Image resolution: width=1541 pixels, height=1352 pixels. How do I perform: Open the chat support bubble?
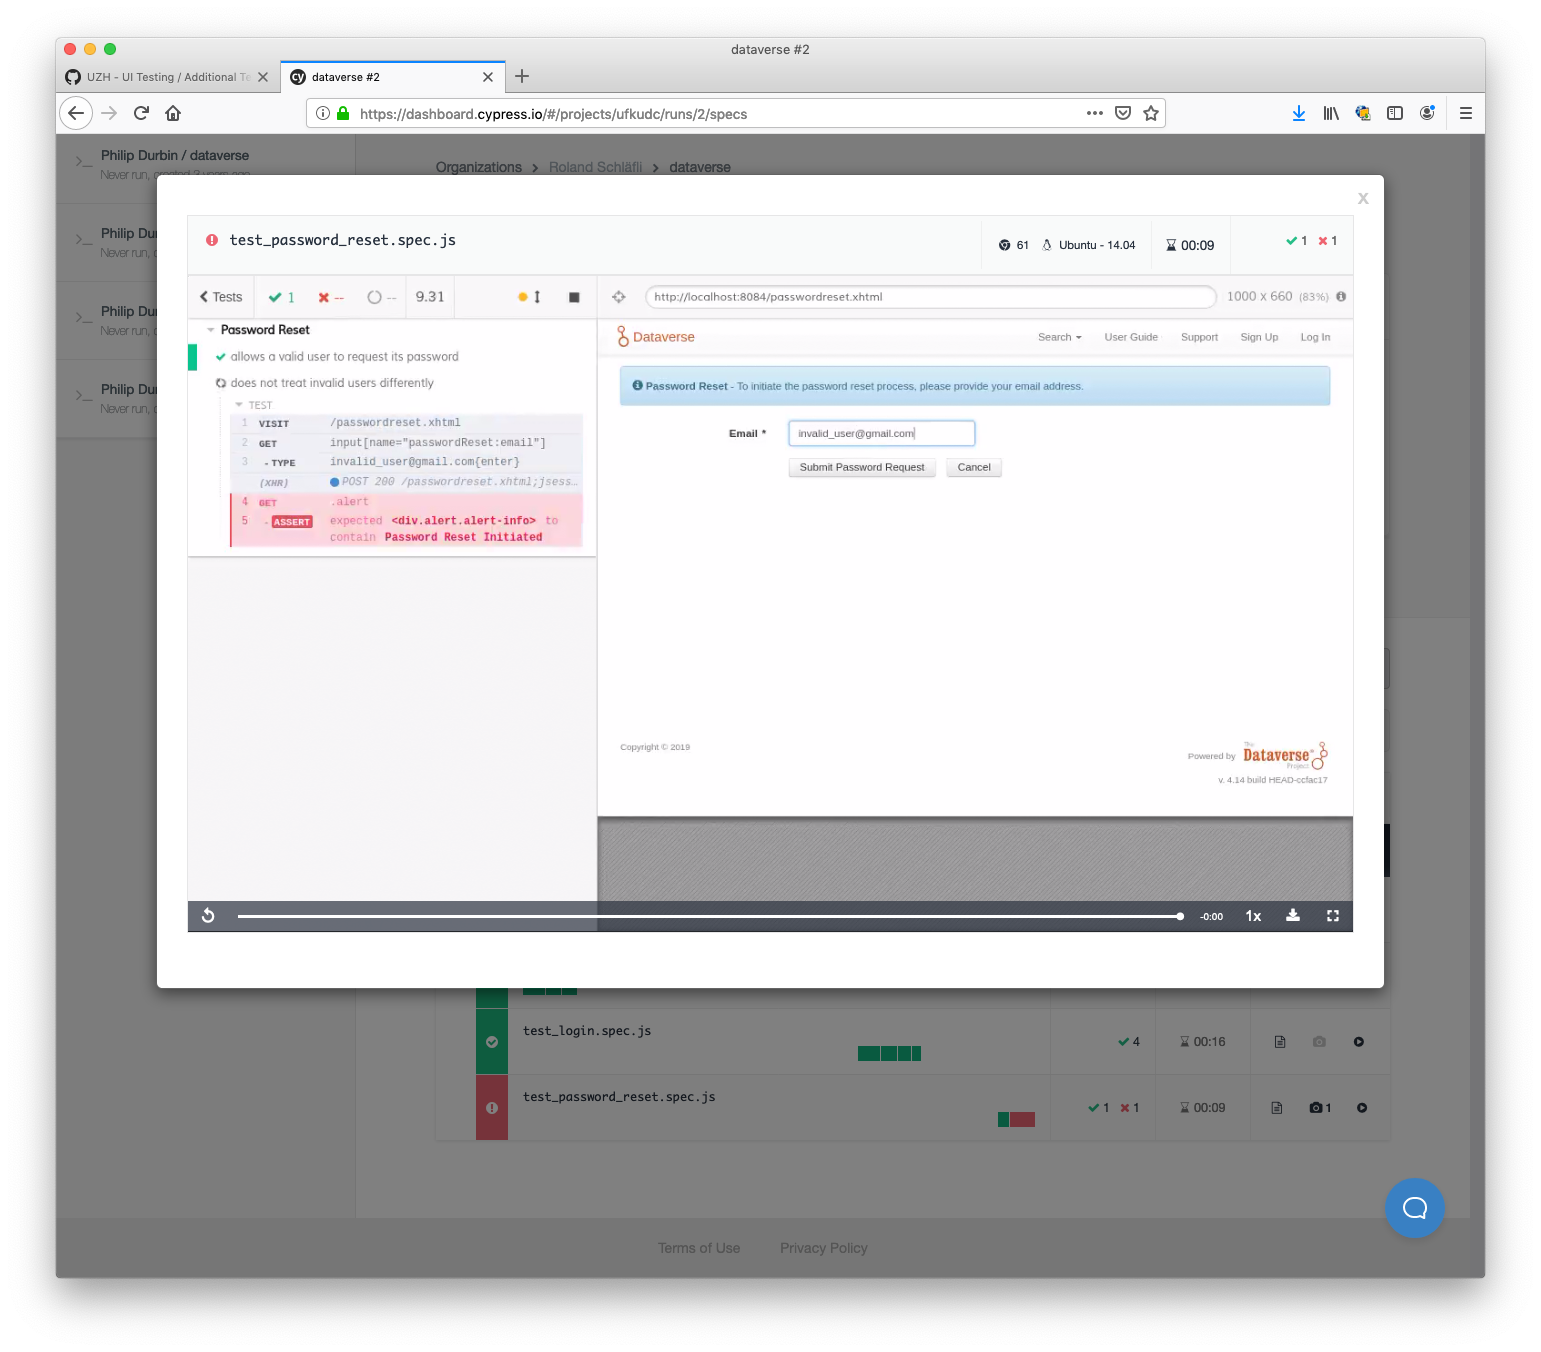click(1414, 1208)
